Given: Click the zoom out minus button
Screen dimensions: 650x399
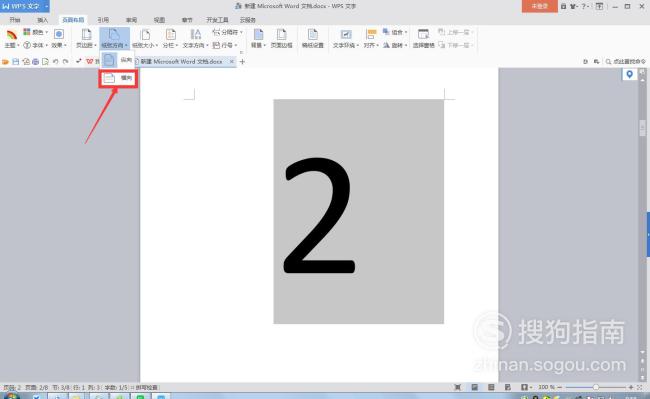Looking at the screenshot, I should click(x=560, y=387).
